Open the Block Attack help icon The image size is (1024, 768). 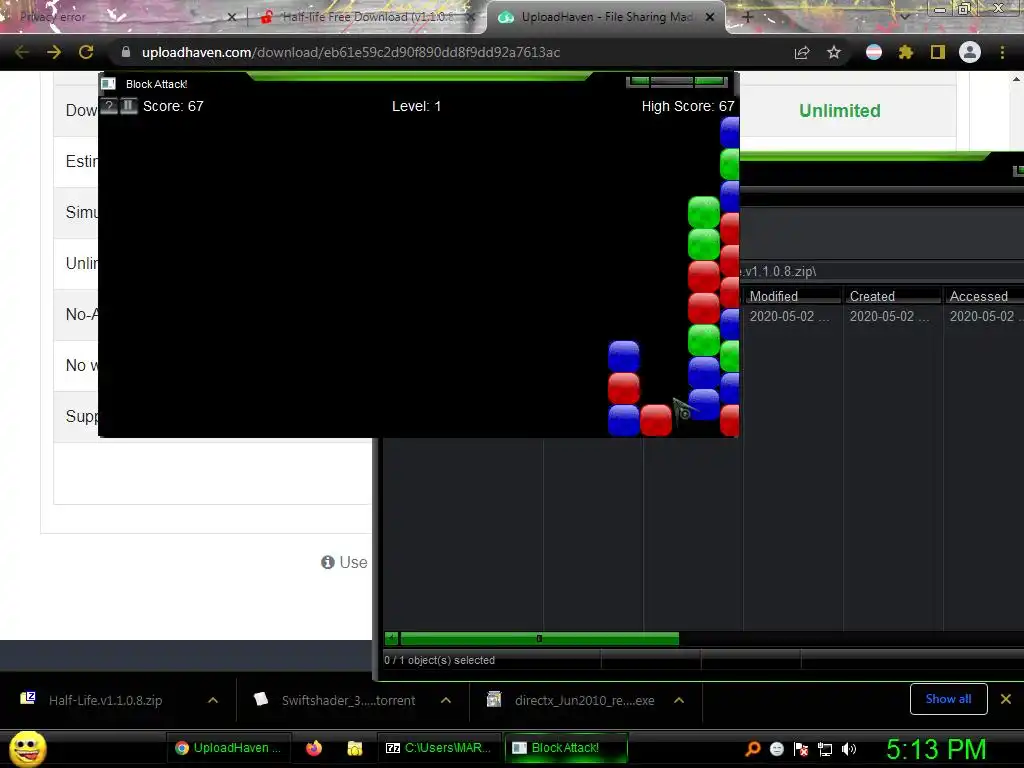(x=109, y=106)
